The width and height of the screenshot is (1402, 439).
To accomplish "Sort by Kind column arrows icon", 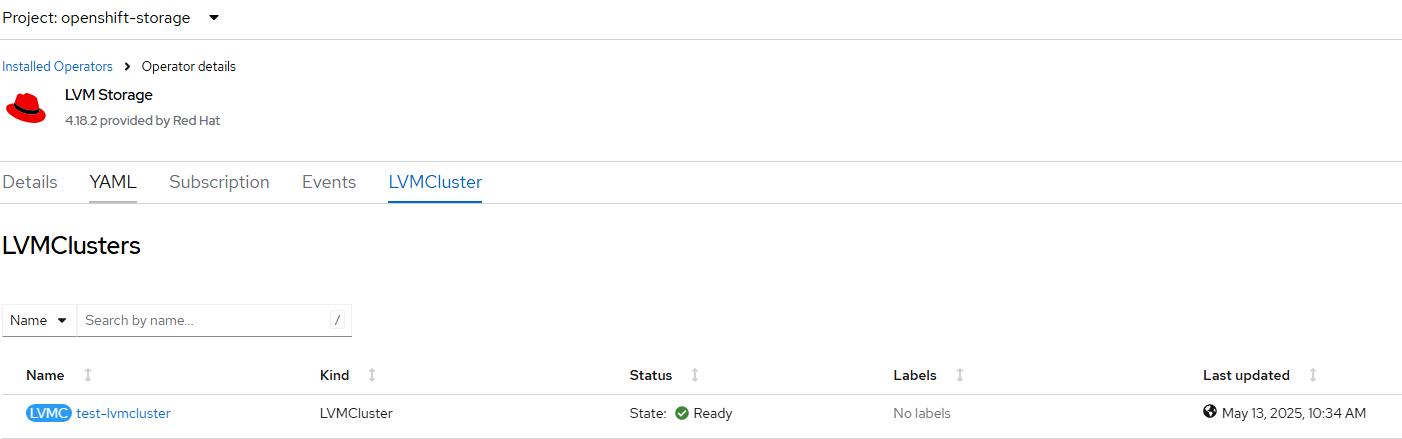I will click(x=372, y=375).
